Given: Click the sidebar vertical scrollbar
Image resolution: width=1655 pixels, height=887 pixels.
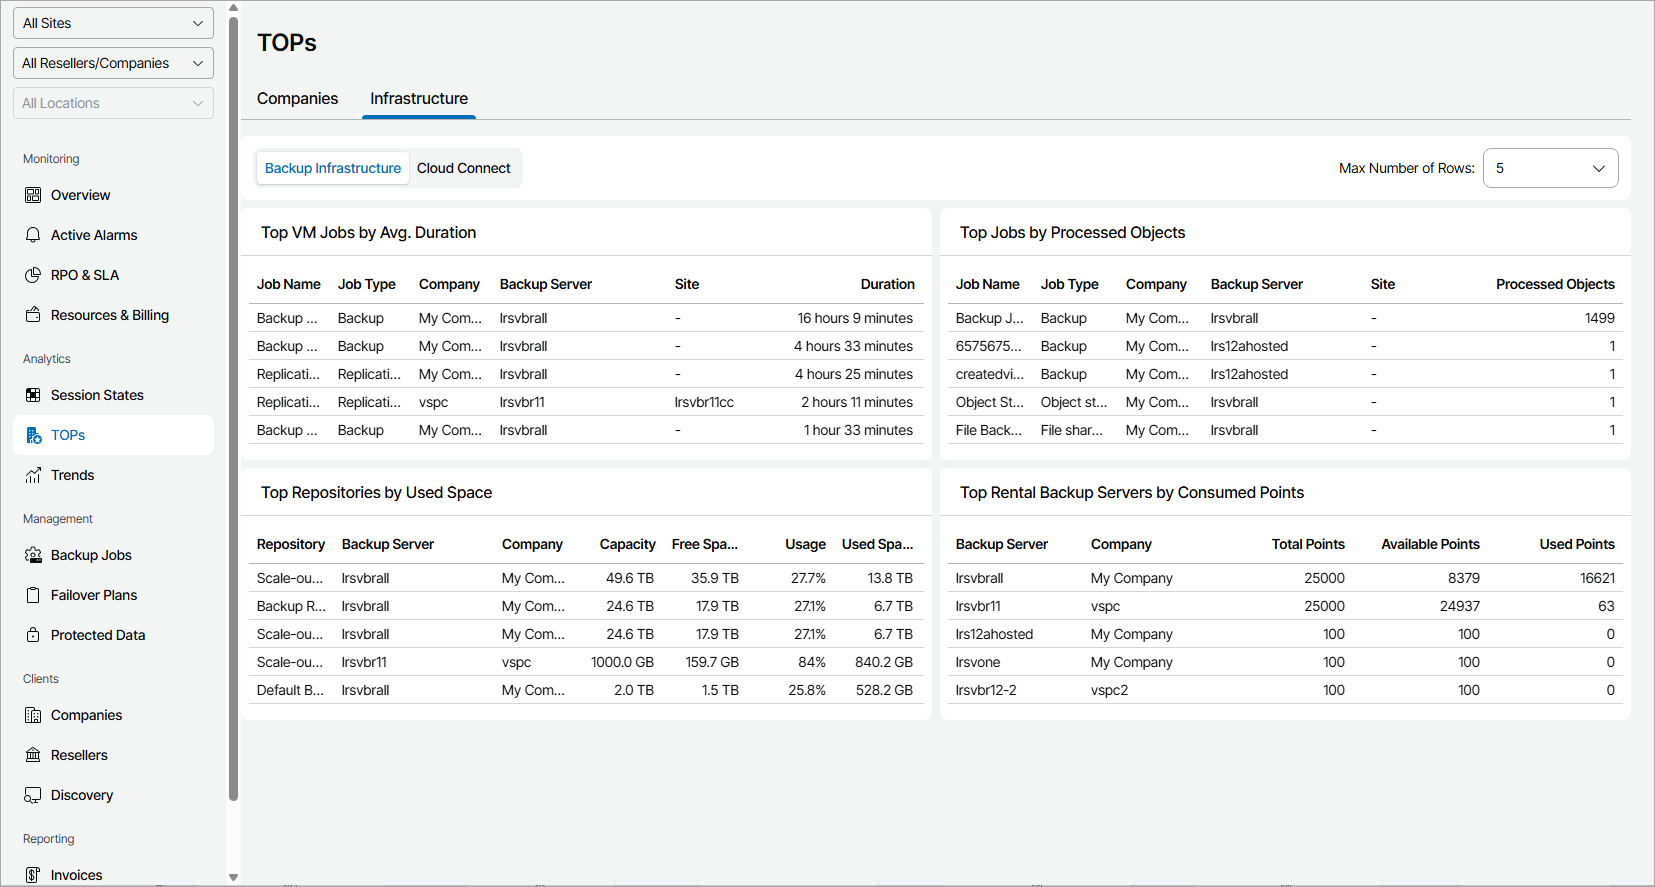Looking at the screenshot, I should 233,400.
